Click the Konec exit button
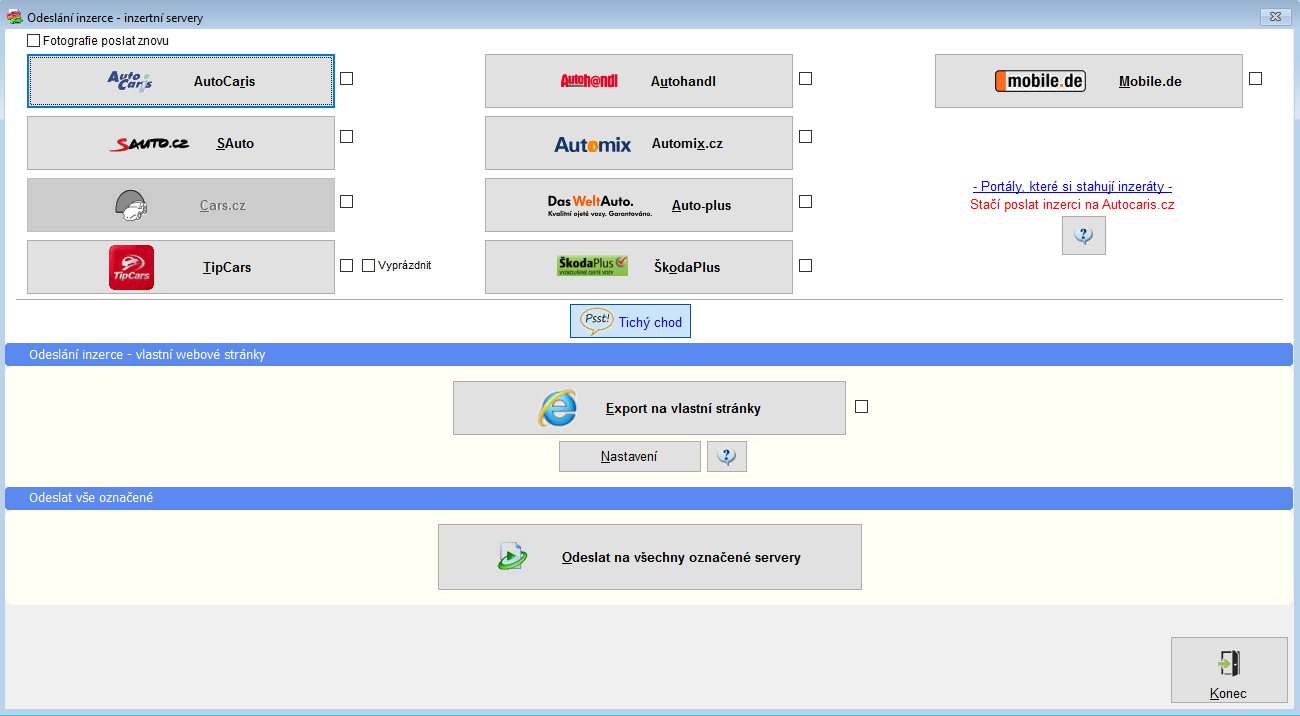 coord(1228,670)
